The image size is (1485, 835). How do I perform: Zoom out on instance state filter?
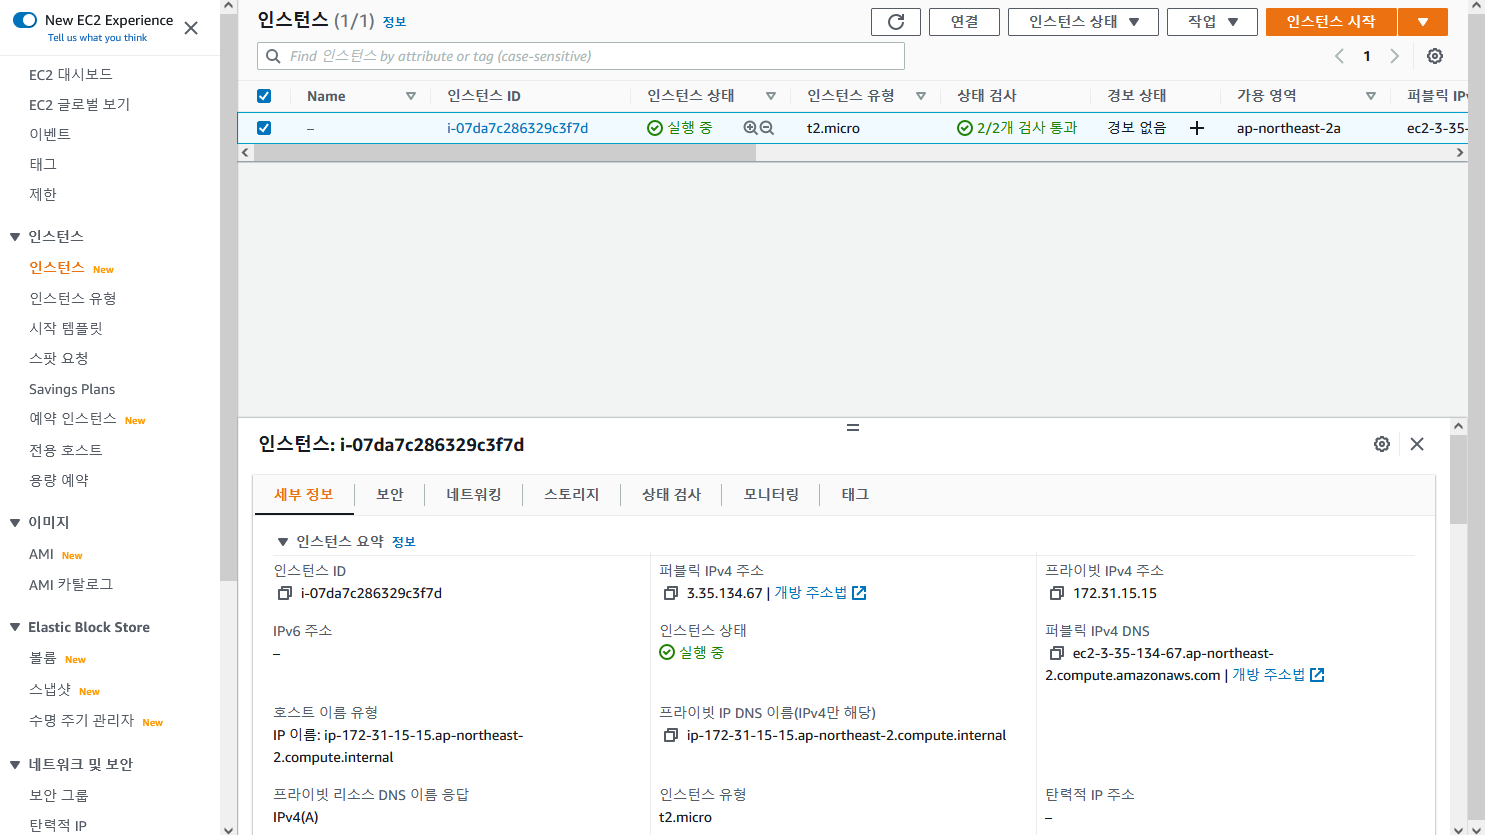pos(767,128)
